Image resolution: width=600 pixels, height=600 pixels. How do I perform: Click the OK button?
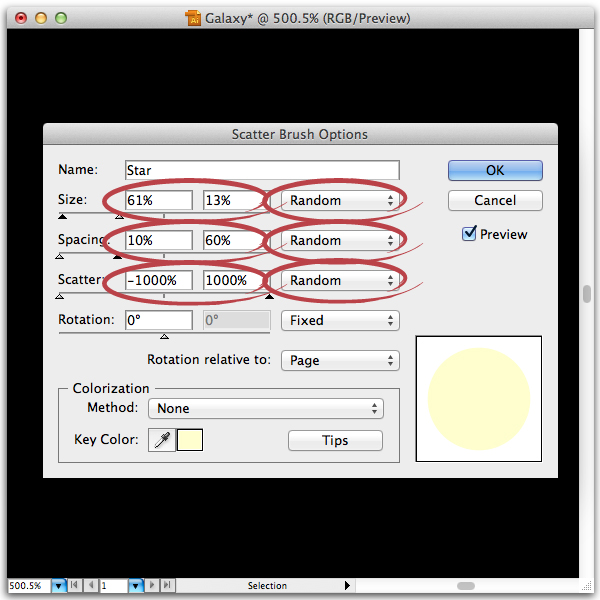[495, 170]
